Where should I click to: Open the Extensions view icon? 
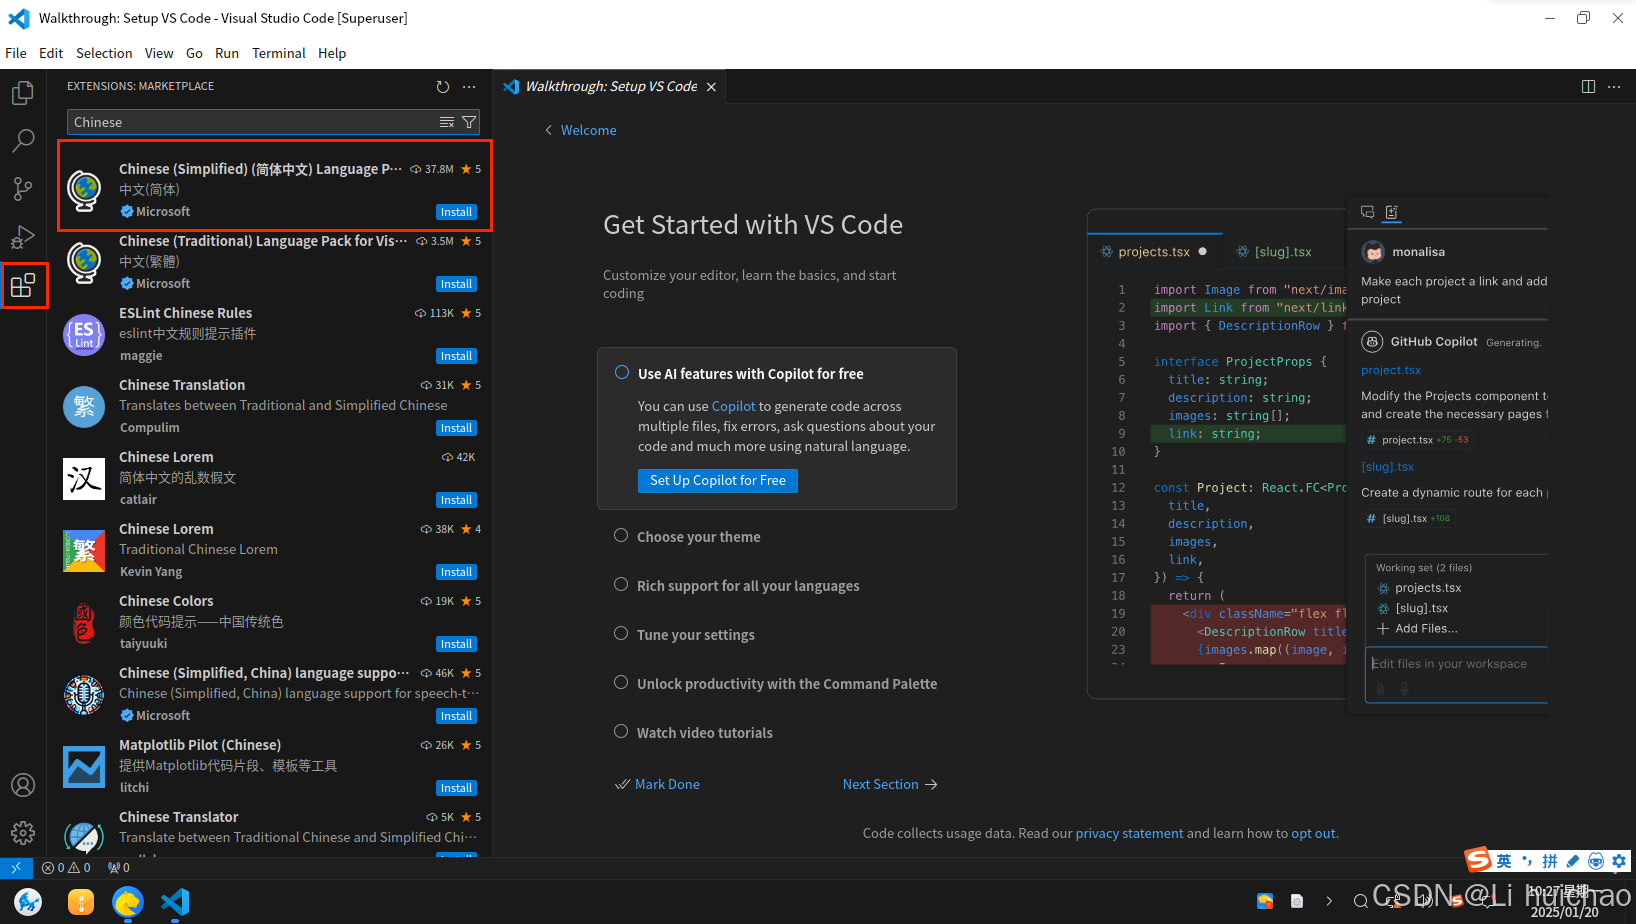pos(23,286)
